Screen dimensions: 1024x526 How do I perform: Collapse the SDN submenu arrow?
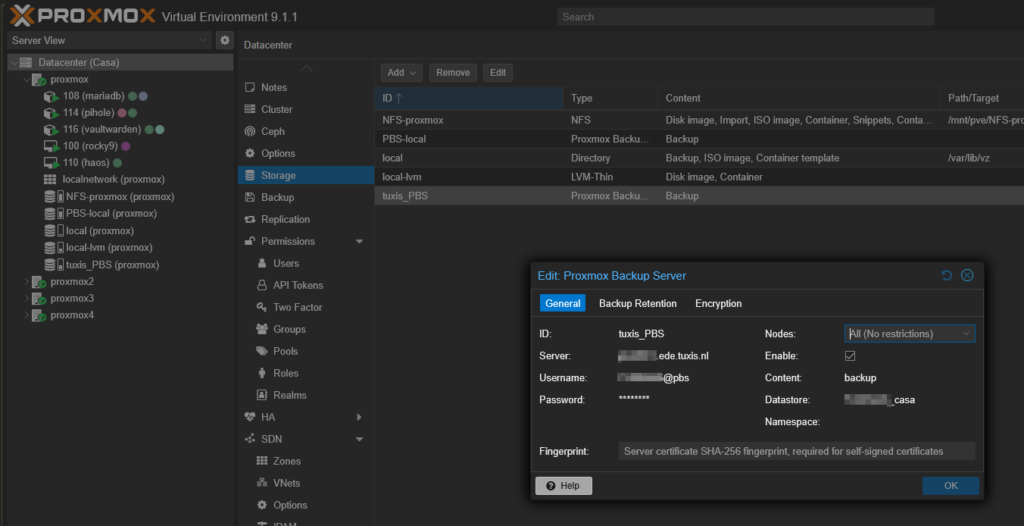point(359,439)
